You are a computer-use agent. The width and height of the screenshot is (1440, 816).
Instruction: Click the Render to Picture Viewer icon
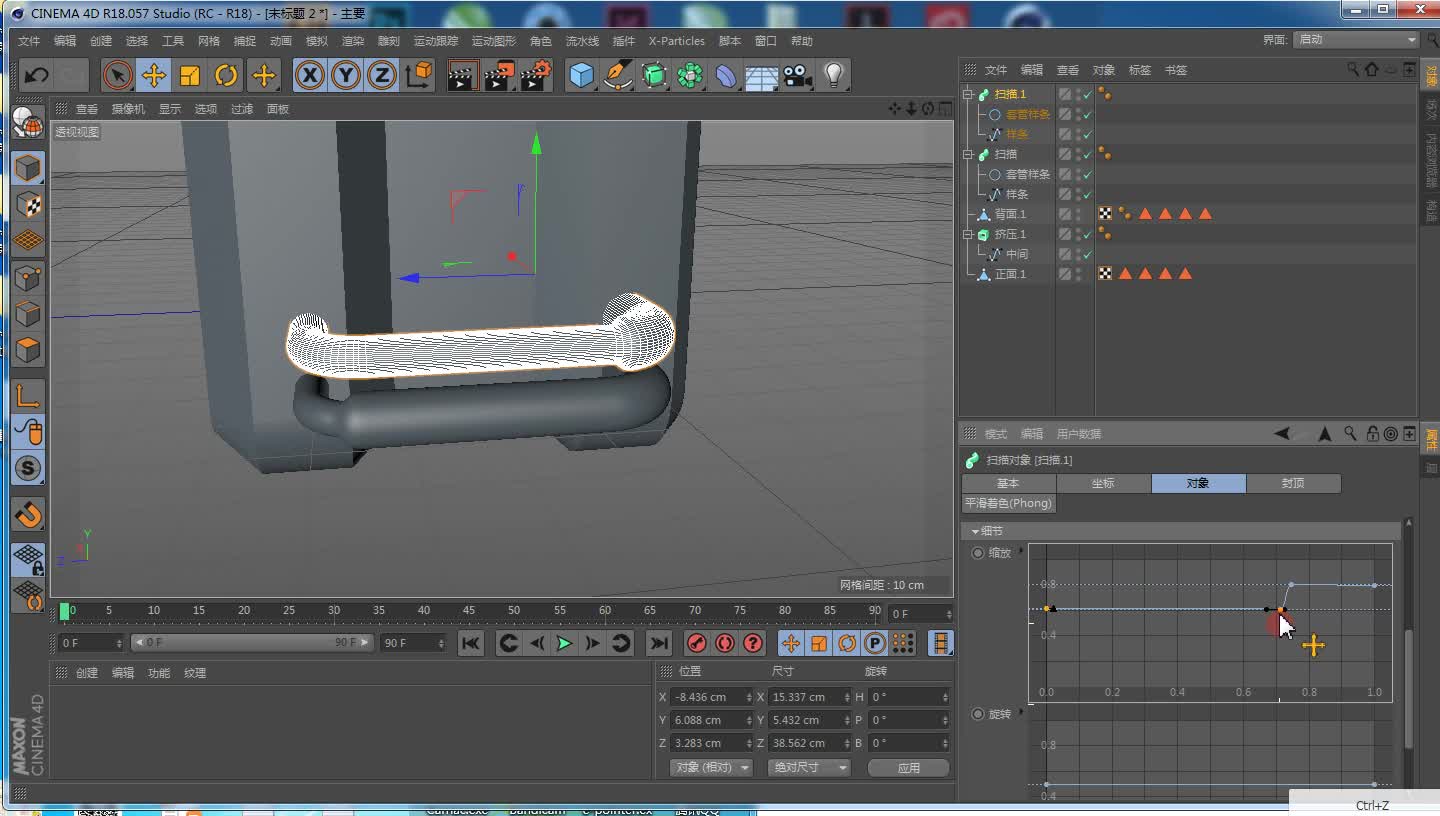(498, 75)
